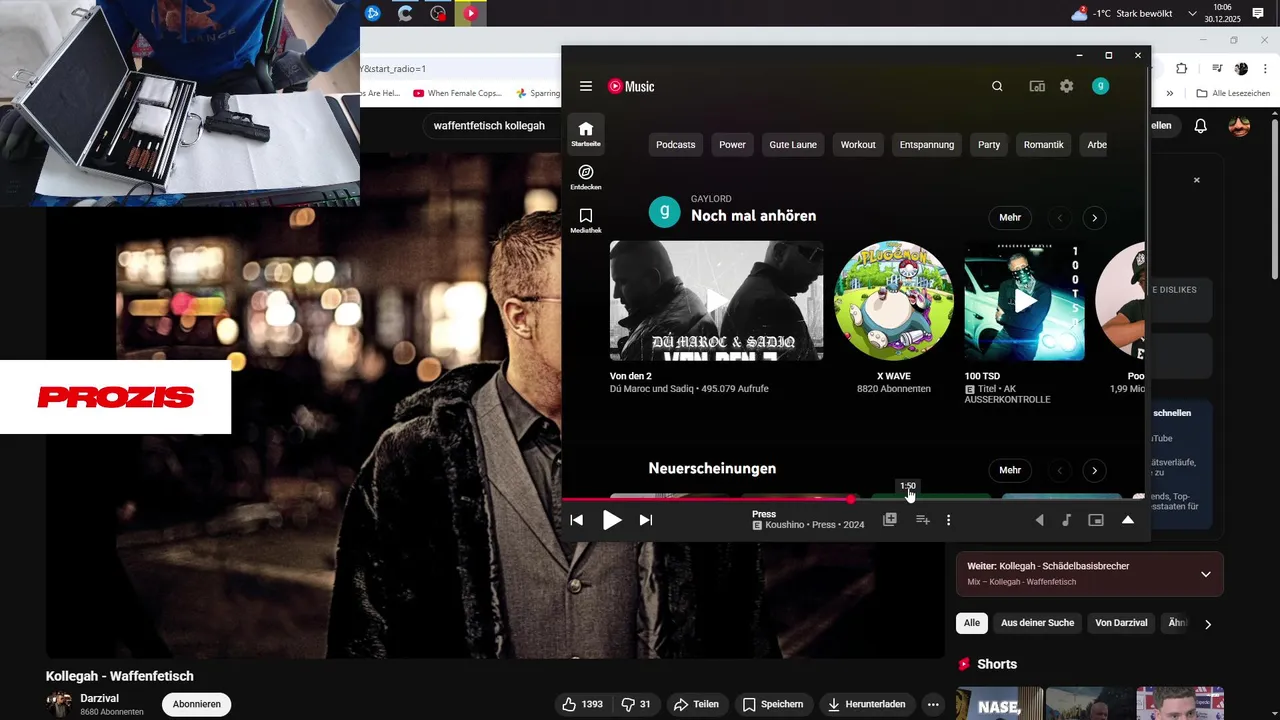
Task: Go to next items in Neuerscheinungen
Action: point(1094,470)
